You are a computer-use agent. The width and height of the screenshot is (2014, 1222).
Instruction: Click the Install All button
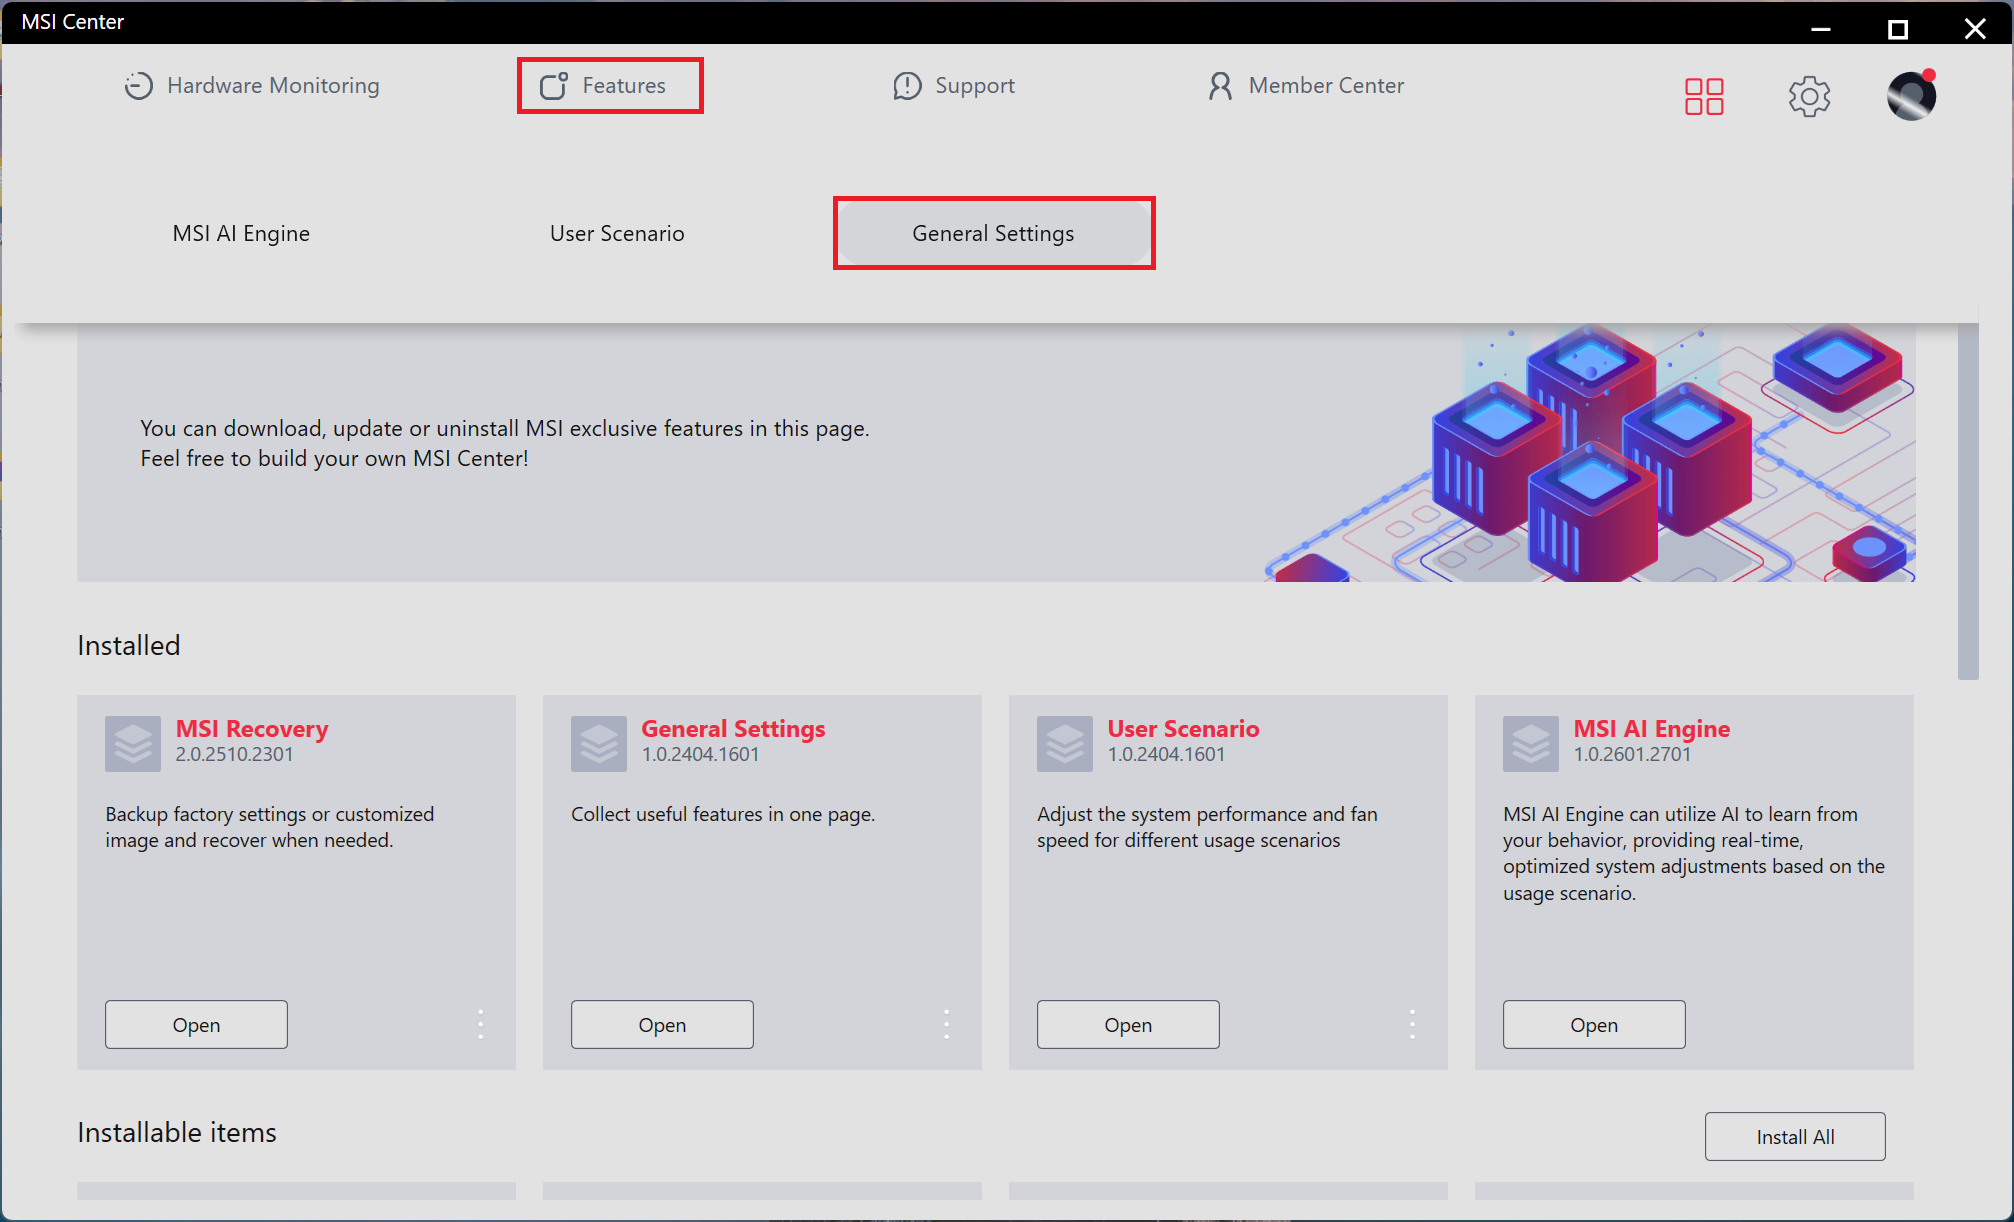1795,1136
